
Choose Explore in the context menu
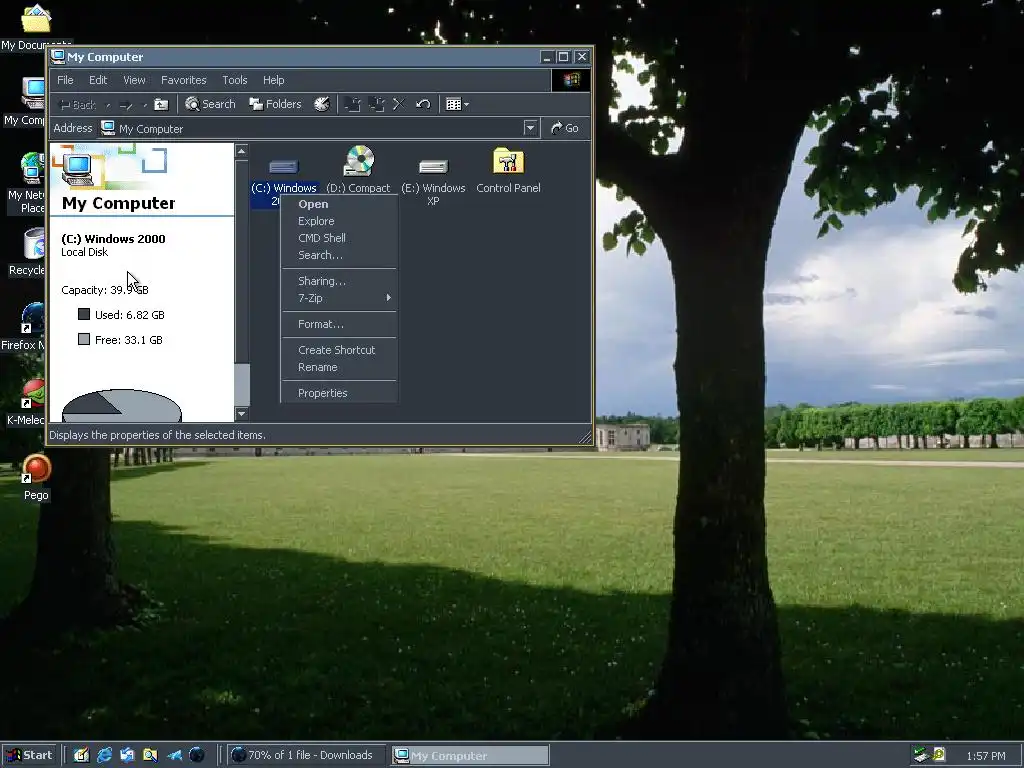[x=338, y=221]
